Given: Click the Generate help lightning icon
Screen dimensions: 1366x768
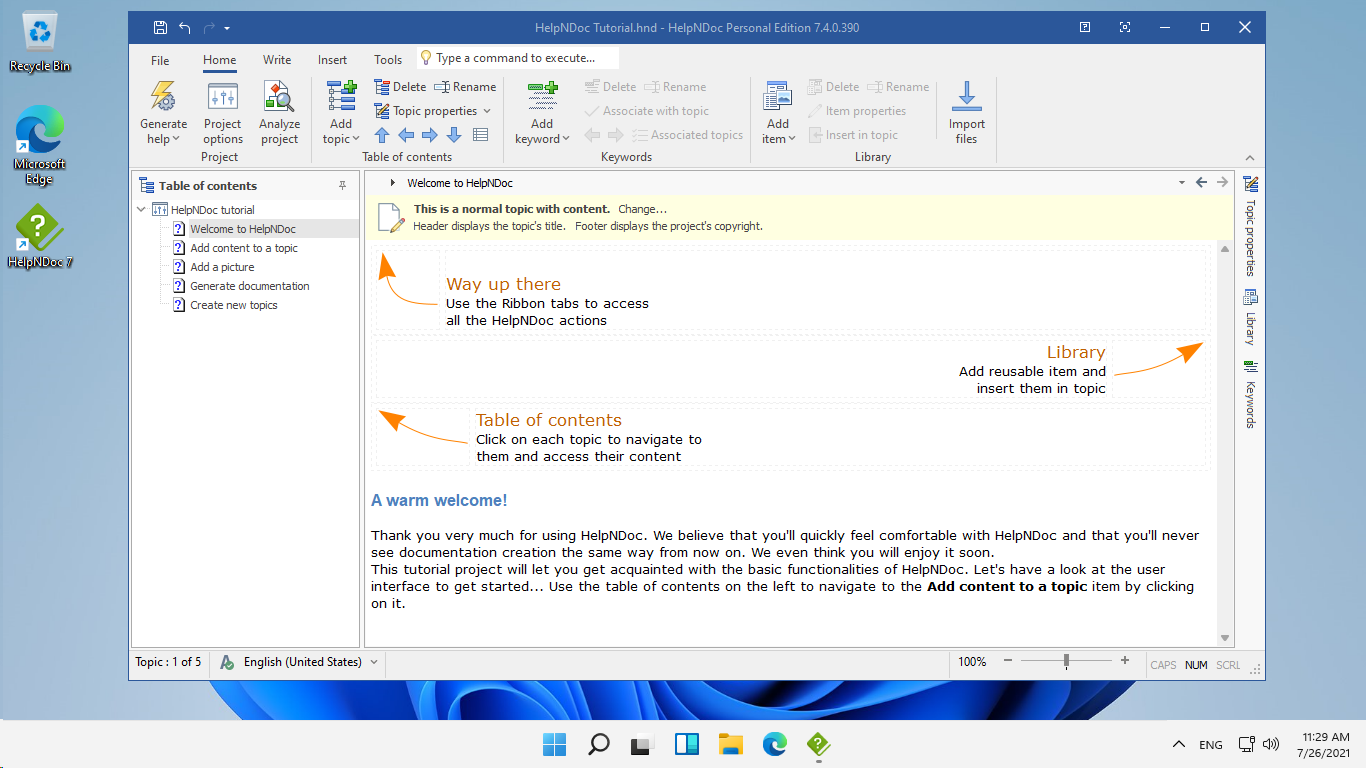Looking at the screenshot, I should pyautogui.click(x=163, y=97).
